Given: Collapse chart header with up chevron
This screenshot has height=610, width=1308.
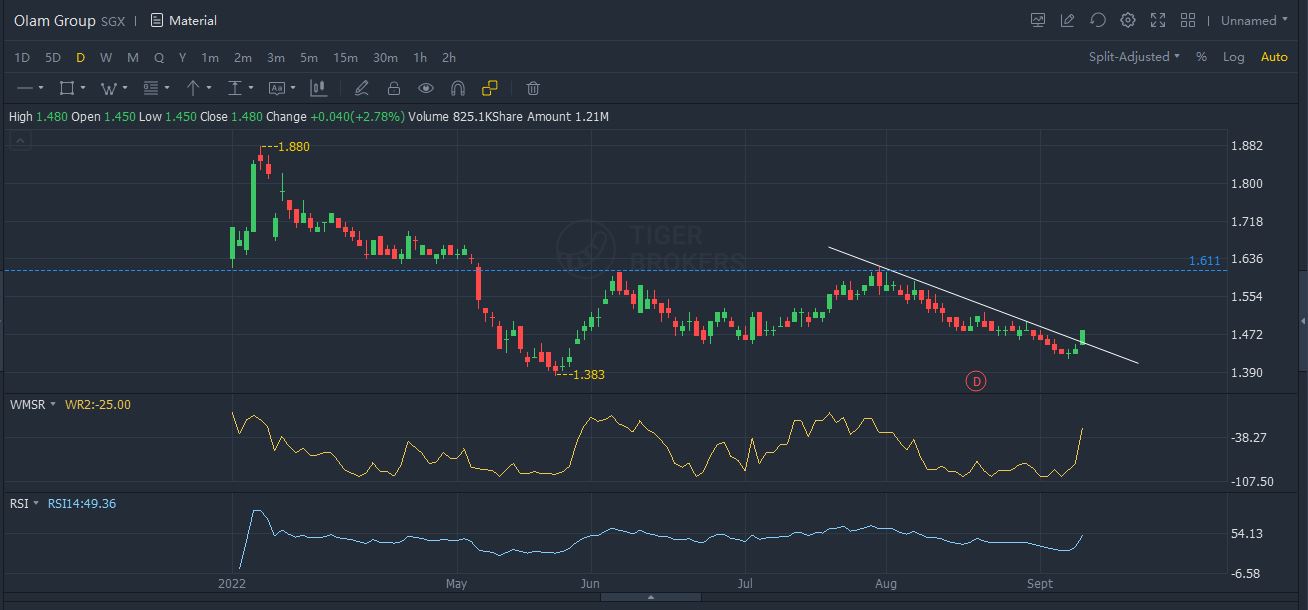Looking at the screenshot, I should click(19, 141).
